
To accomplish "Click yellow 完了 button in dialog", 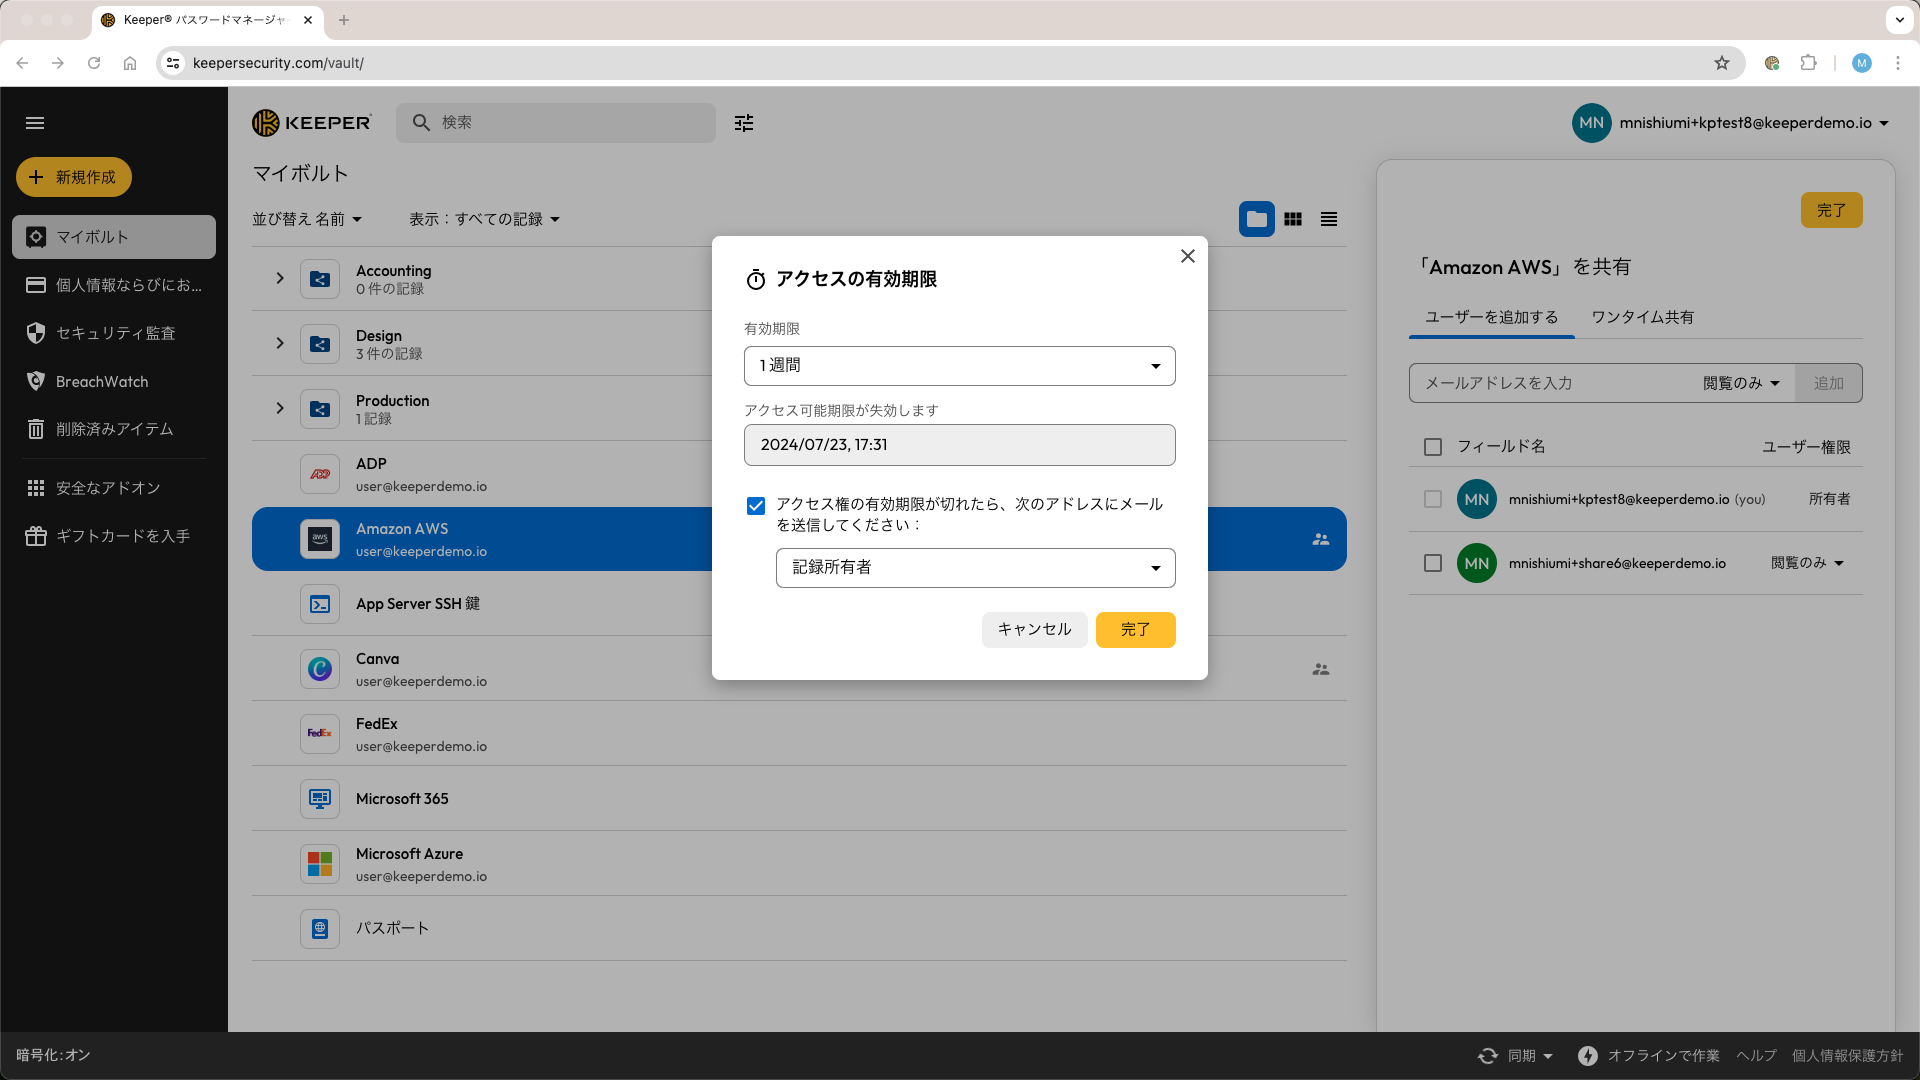I will (x=1135, y=630).
